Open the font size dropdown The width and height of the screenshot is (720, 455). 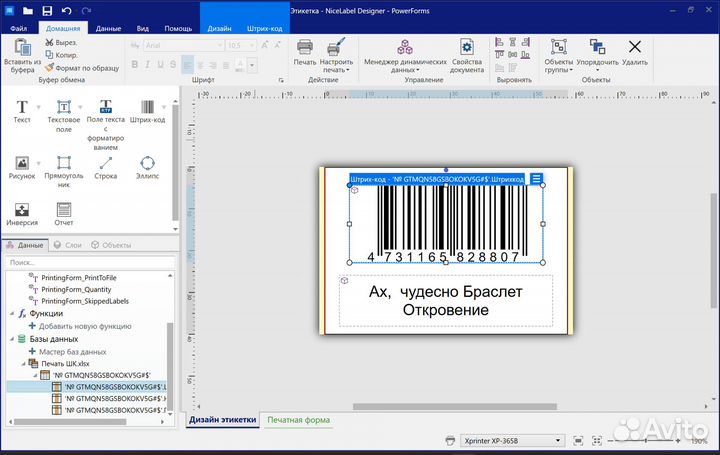(252, 45)
